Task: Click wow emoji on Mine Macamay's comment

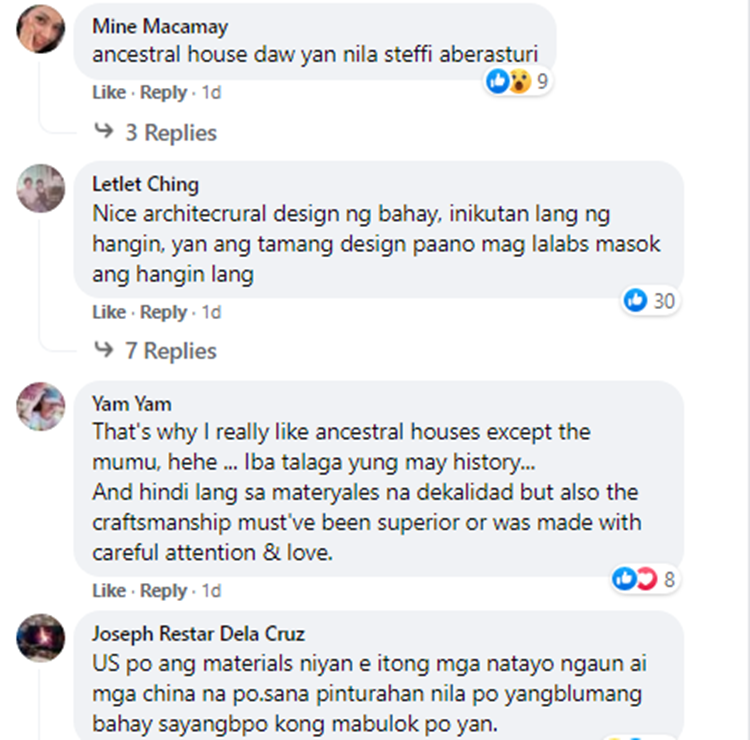Action: (x=519, y=81)
